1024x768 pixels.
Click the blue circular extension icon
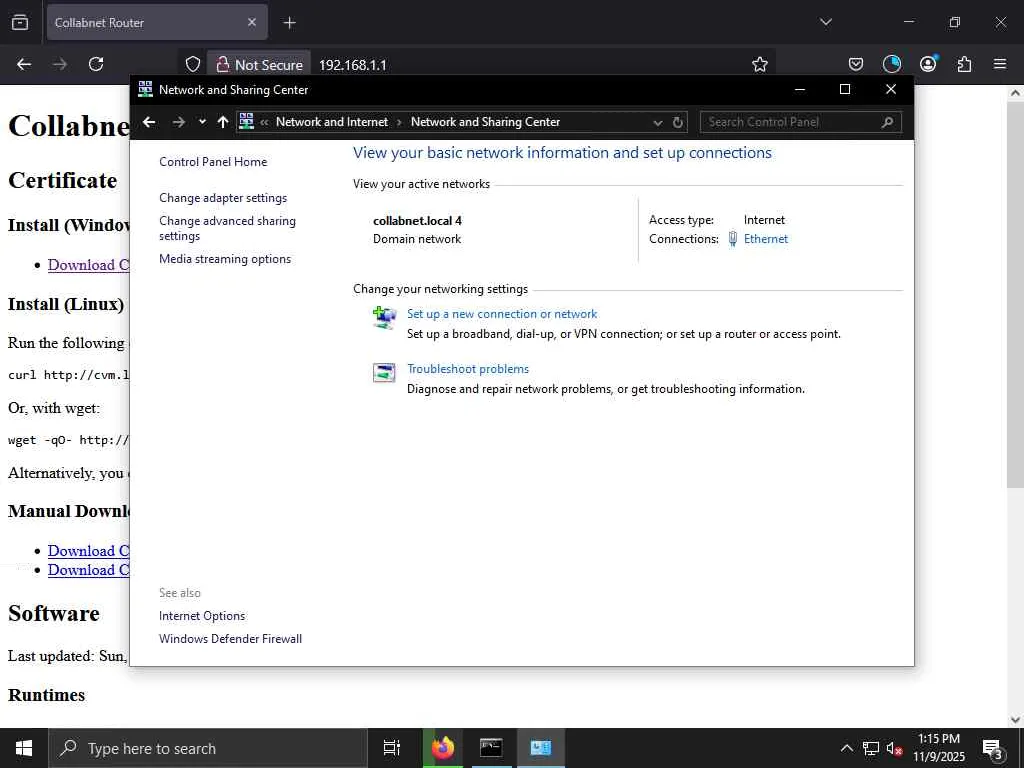[891, 64]
